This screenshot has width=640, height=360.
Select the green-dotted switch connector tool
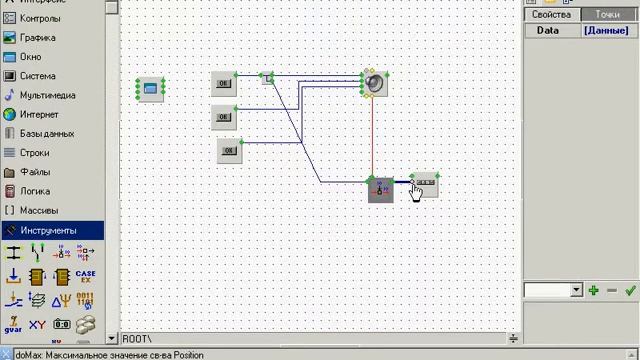(x=37, y=253)
